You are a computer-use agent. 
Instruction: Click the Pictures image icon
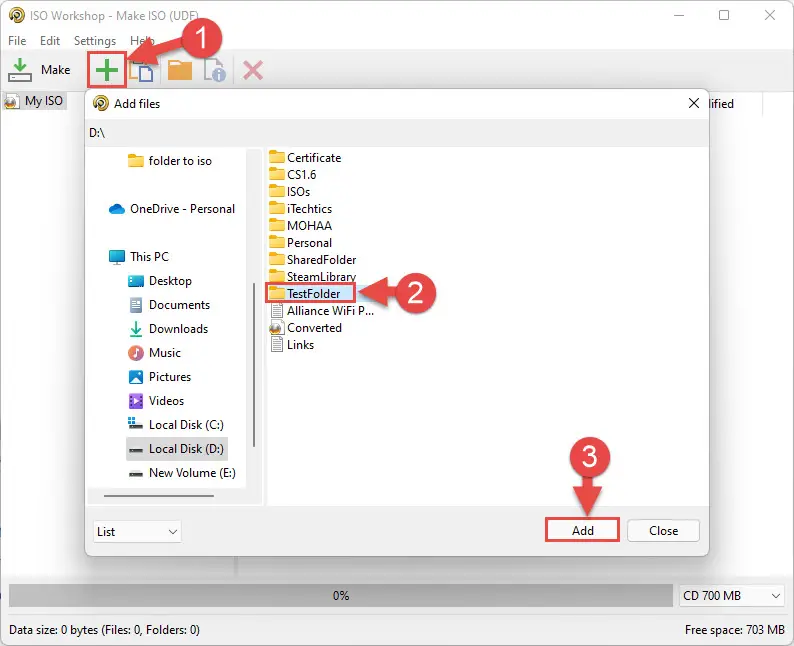point(136,377)
